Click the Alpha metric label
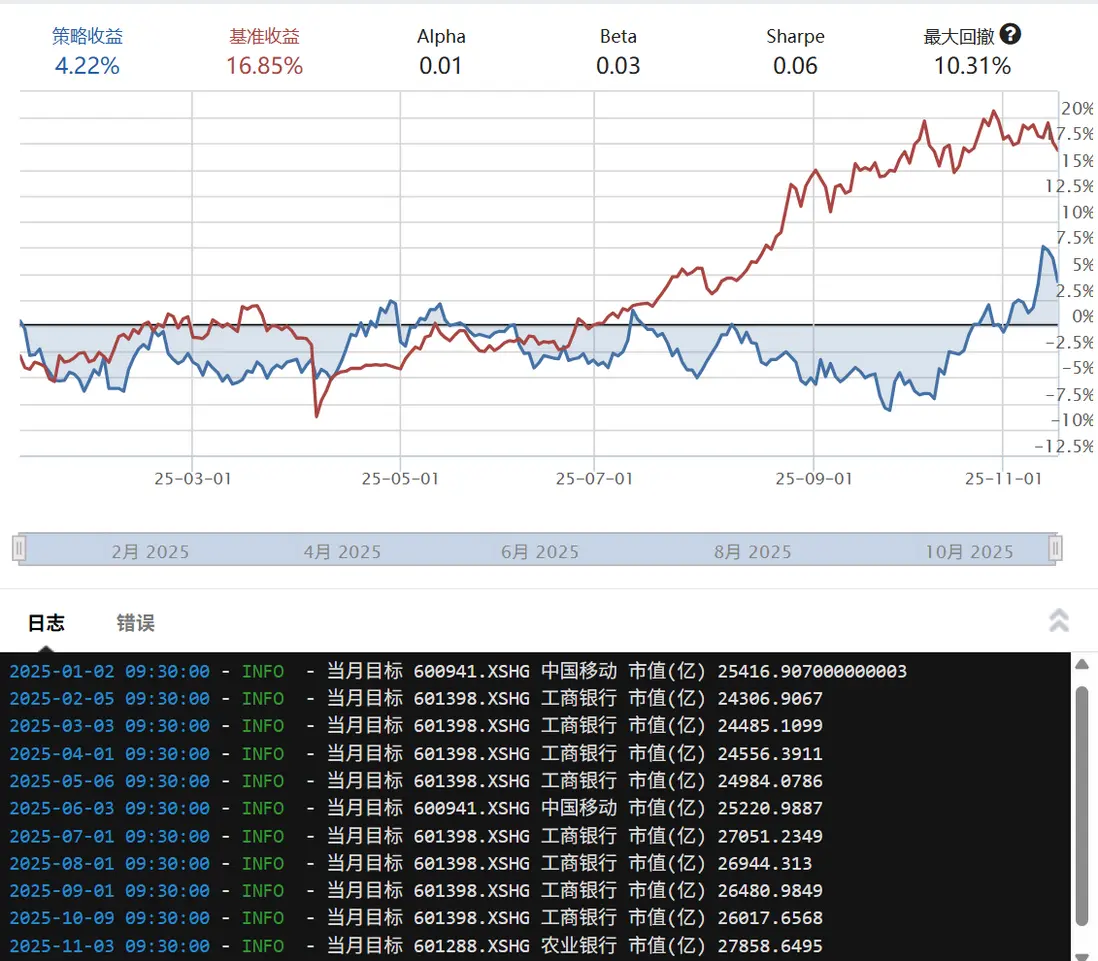This screenshot has width=1098, height=961. [441, 35]
